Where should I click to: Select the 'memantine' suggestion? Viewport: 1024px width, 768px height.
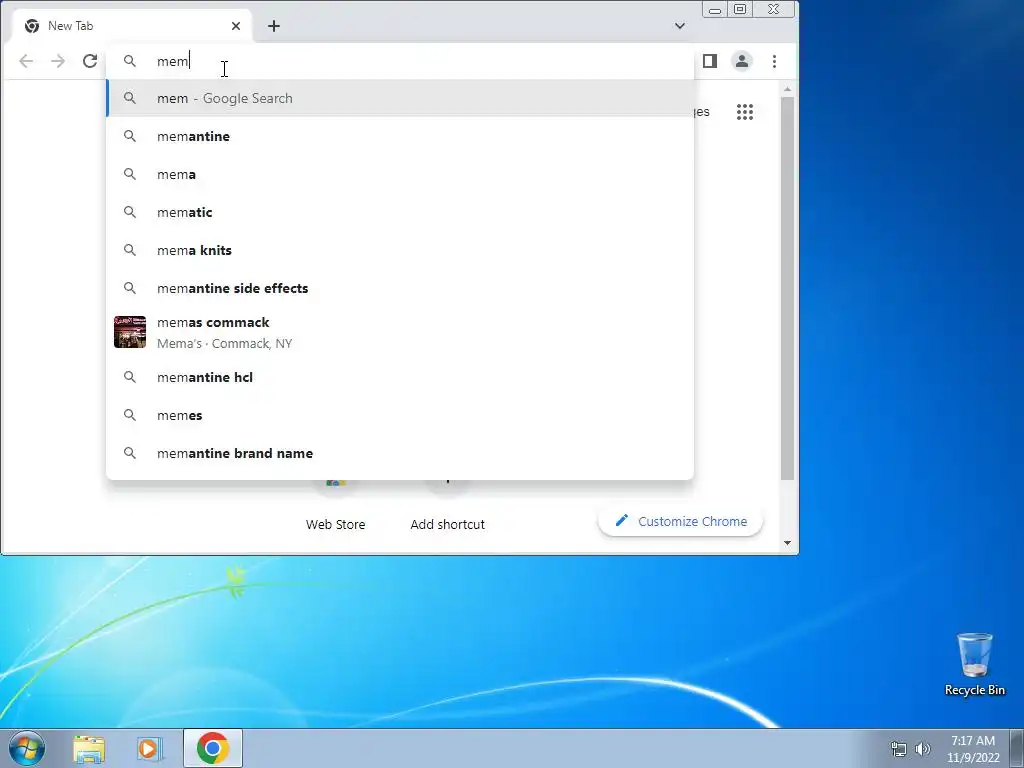[x=400, y=136]
